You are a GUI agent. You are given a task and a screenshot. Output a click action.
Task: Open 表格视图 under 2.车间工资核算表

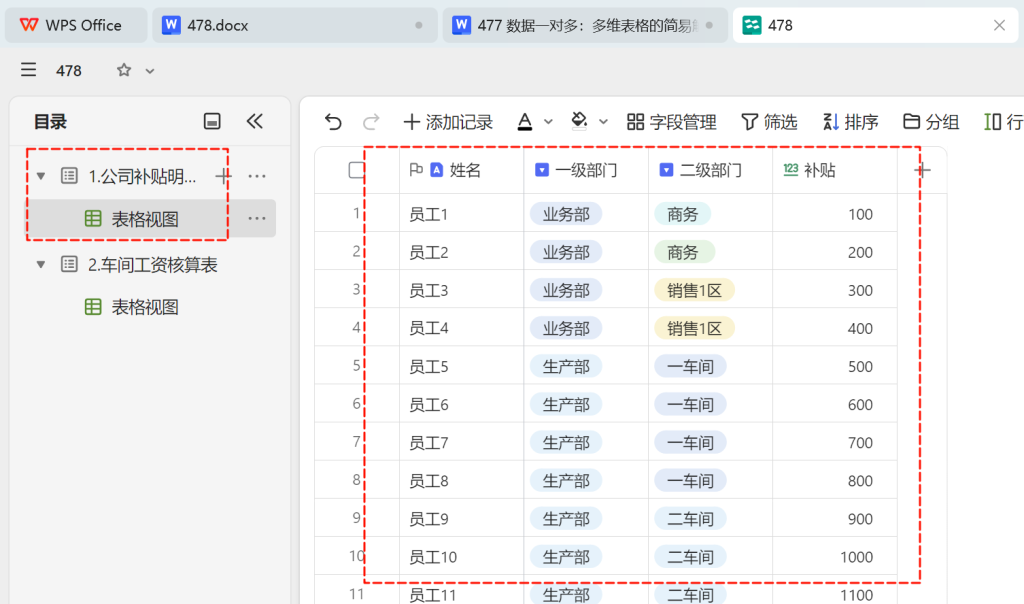[132, 307]
